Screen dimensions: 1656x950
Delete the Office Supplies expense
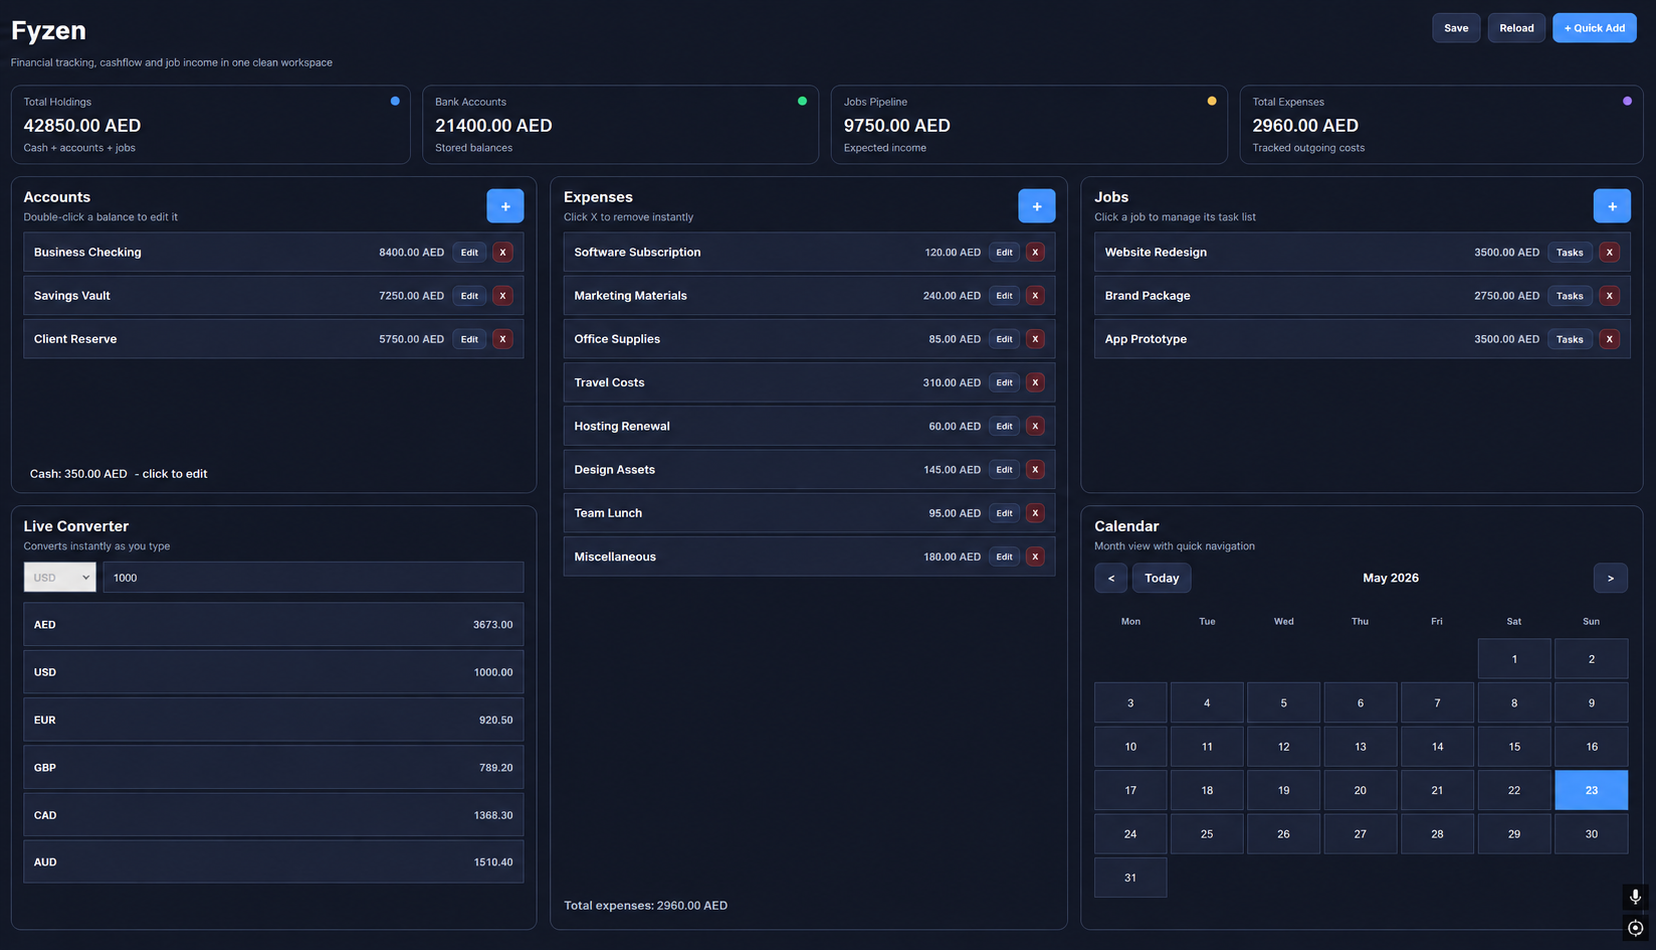tap(1035, 339)
